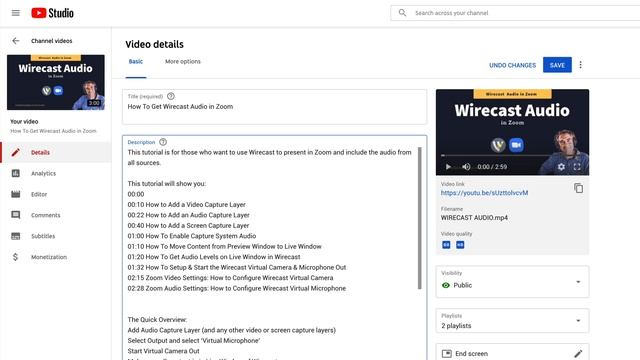Screen dimensions: 640x360
Task: Click the description box scrollbar
Action: tap(420, 218)
